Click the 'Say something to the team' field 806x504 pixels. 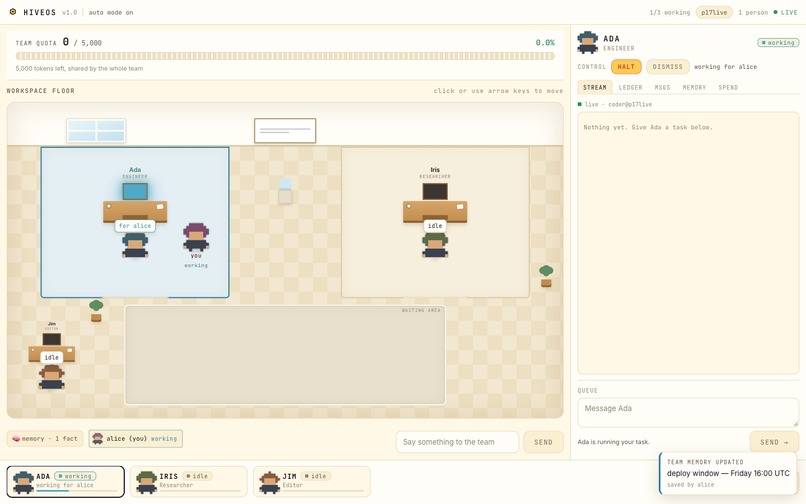pos(457,442)
